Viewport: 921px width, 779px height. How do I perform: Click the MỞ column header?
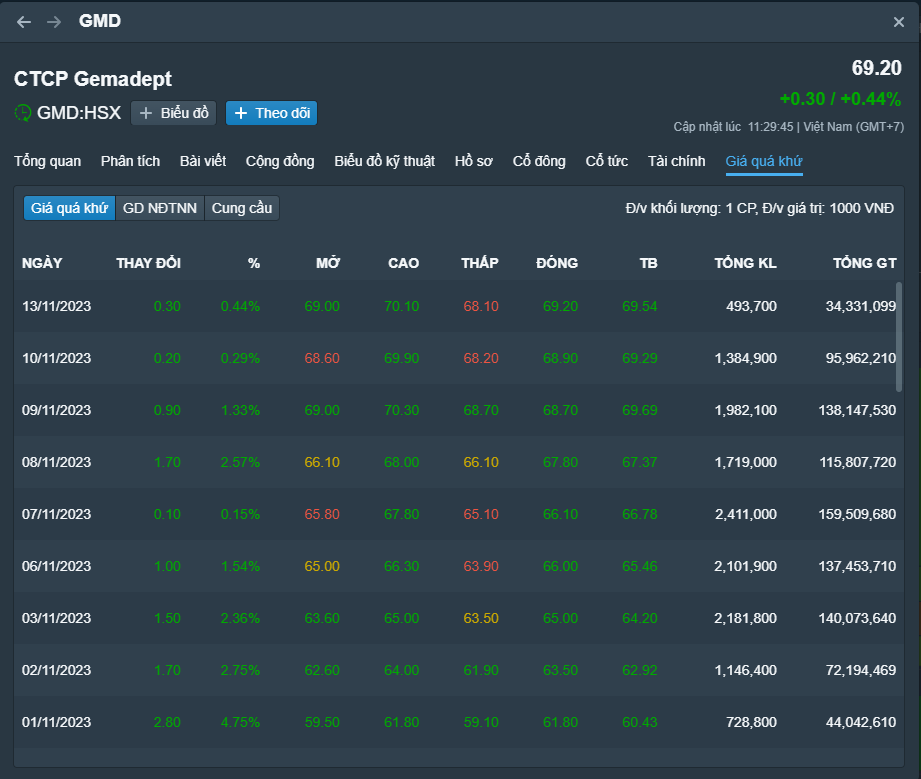click(x=328, y=263)
